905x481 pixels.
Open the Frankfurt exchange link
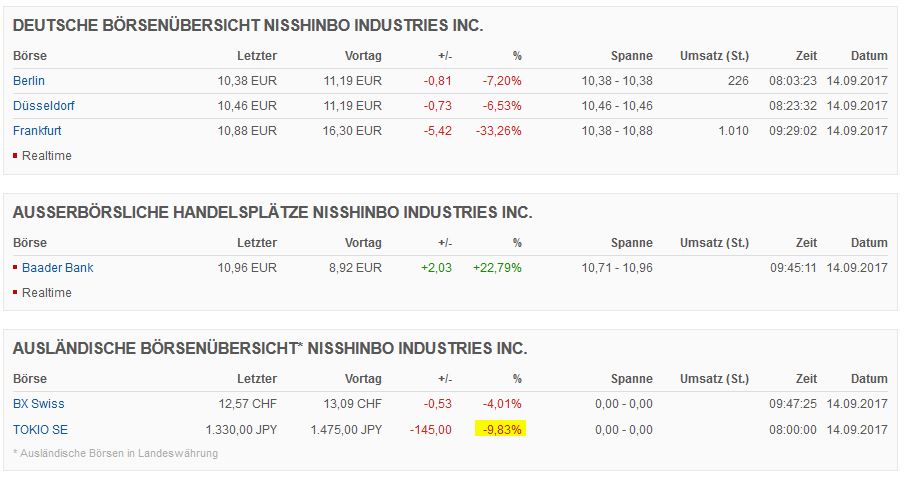coord(38,131)
